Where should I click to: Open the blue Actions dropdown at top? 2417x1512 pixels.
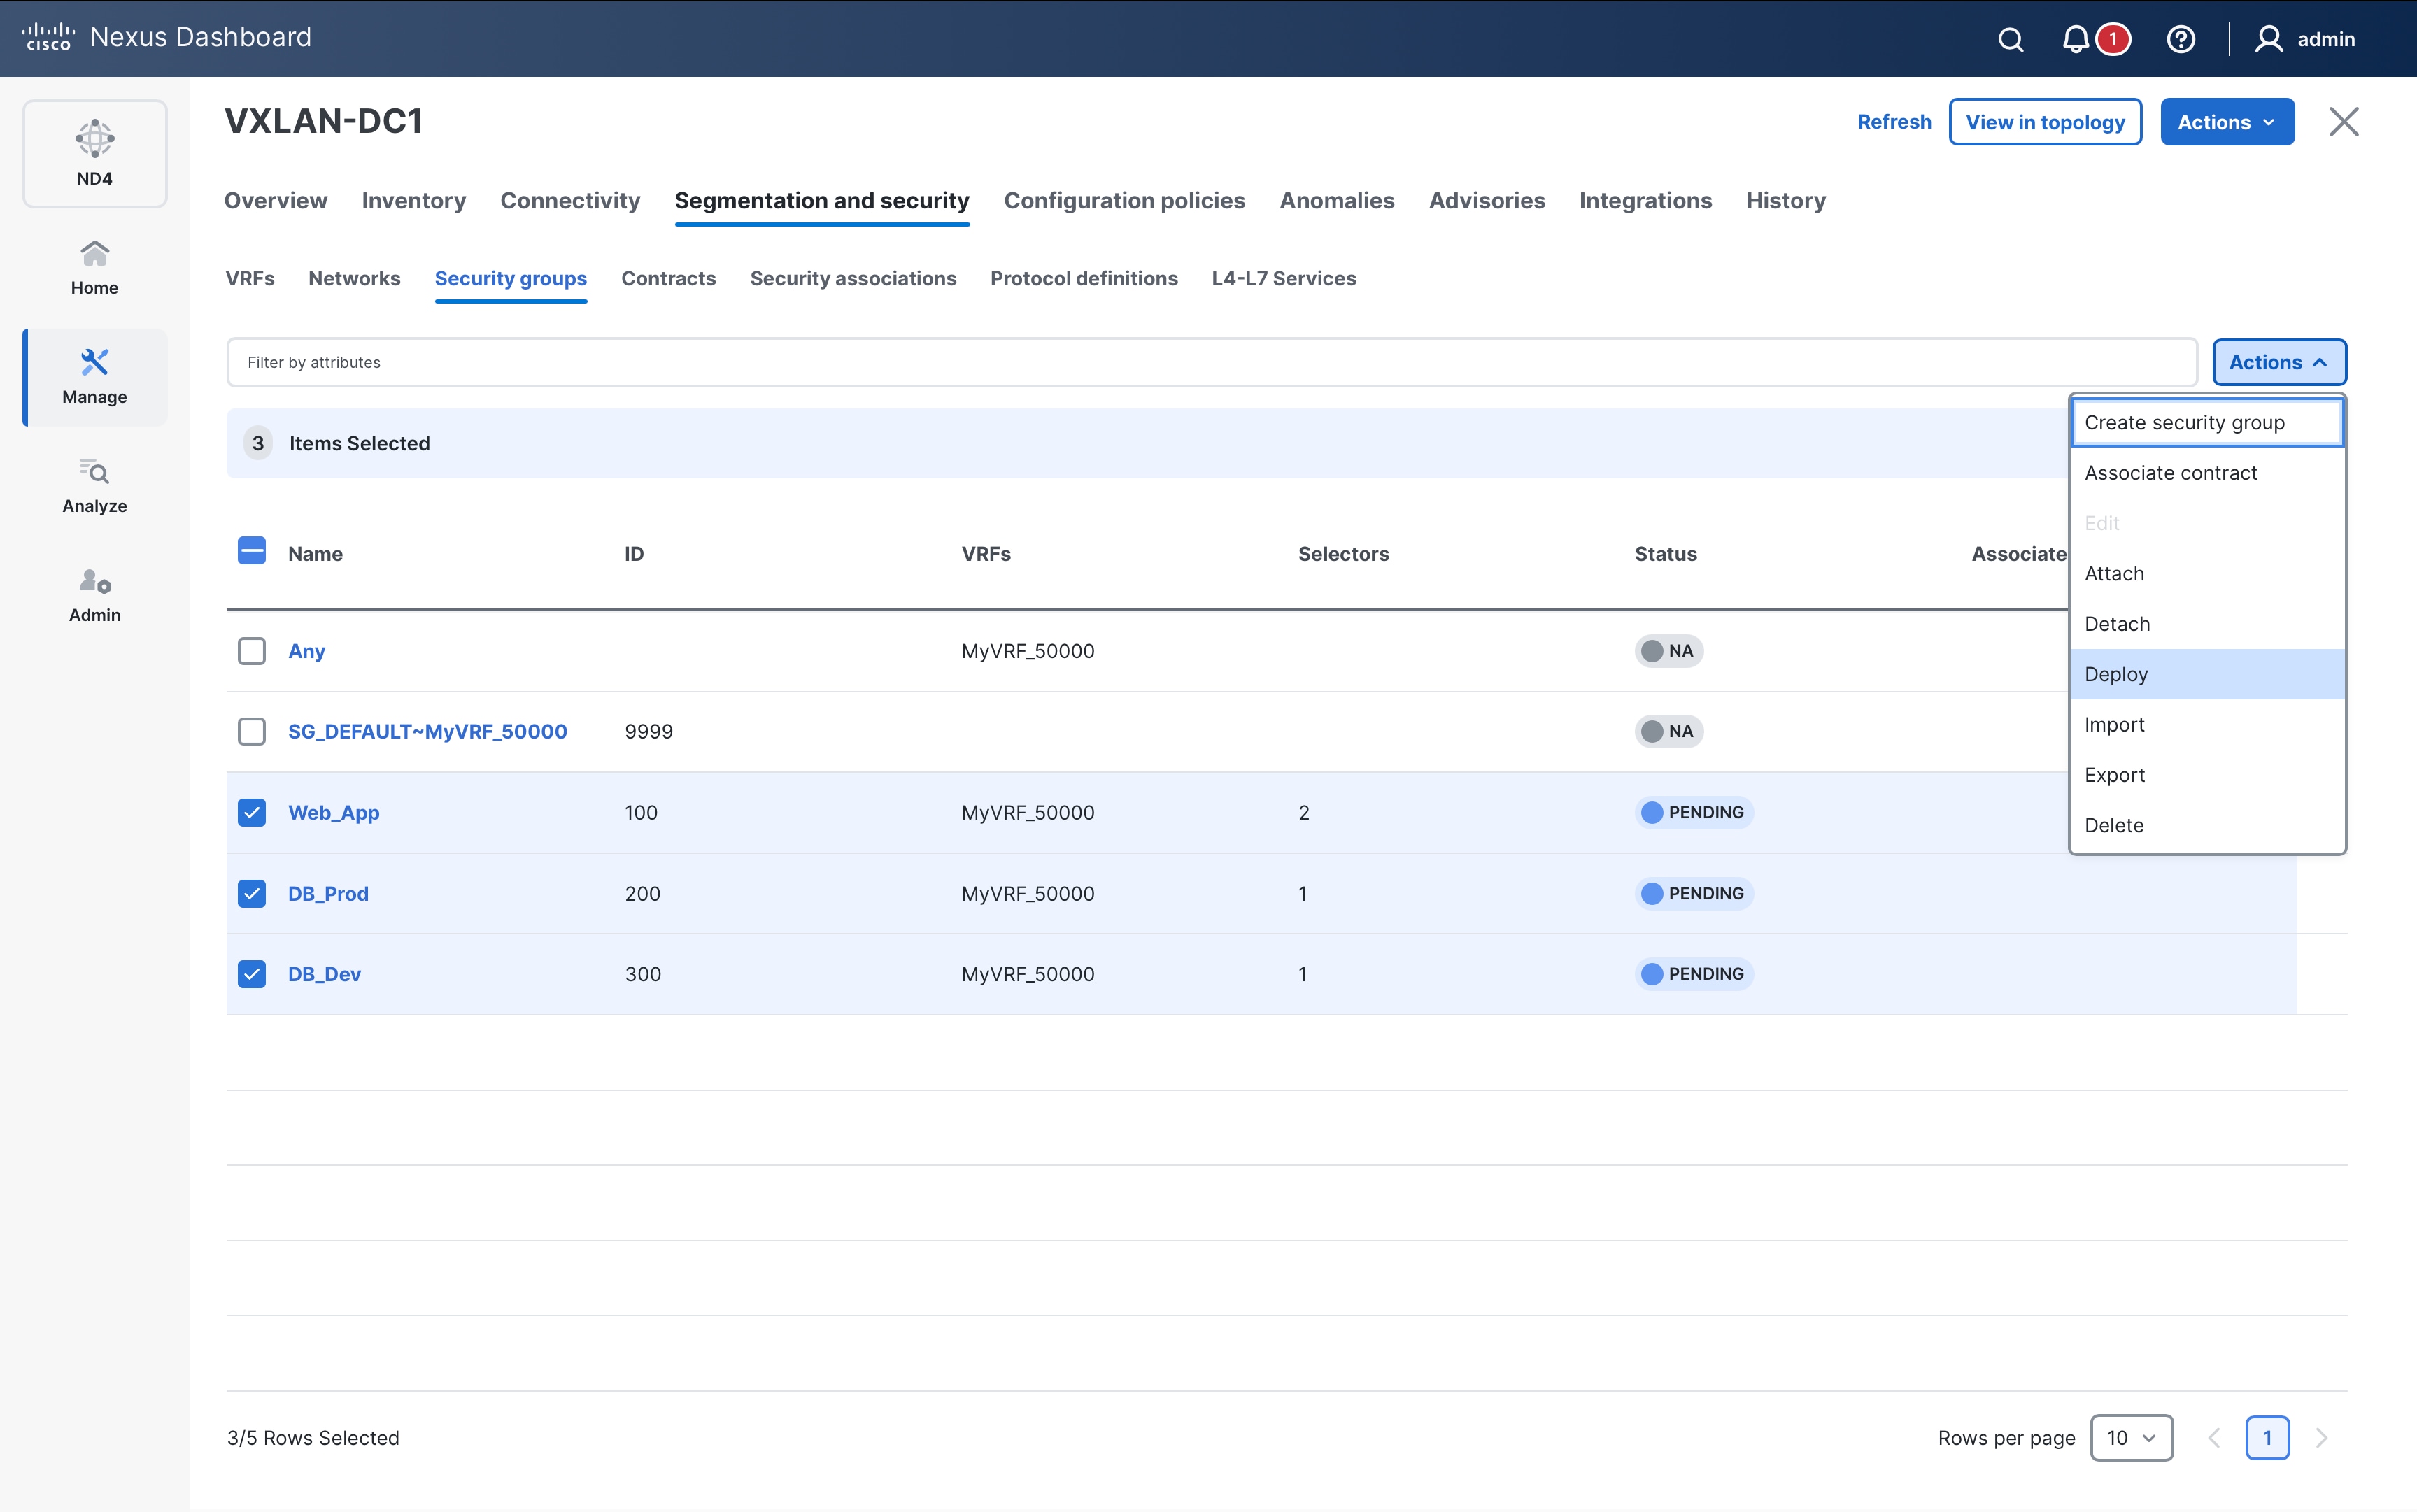tap(2227, 122)
